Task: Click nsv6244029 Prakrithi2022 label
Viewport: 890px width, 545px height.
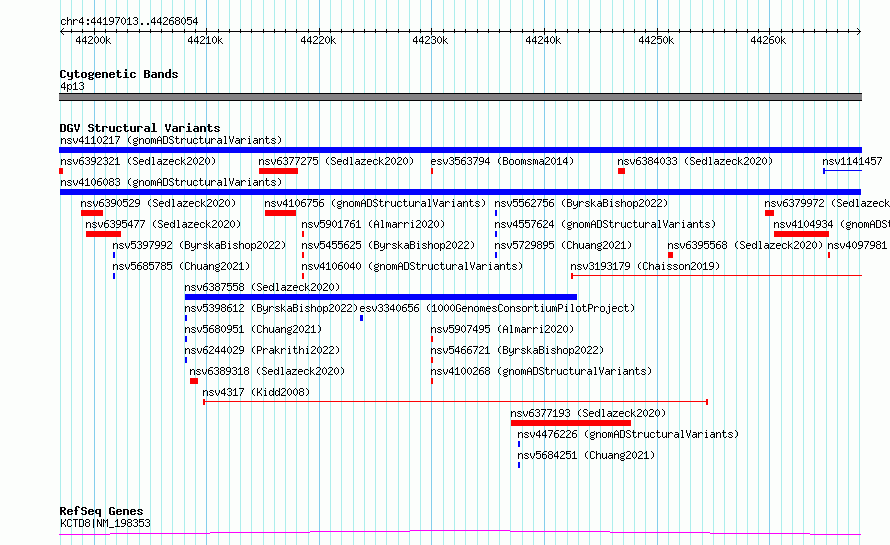Action: coord(262,350)
